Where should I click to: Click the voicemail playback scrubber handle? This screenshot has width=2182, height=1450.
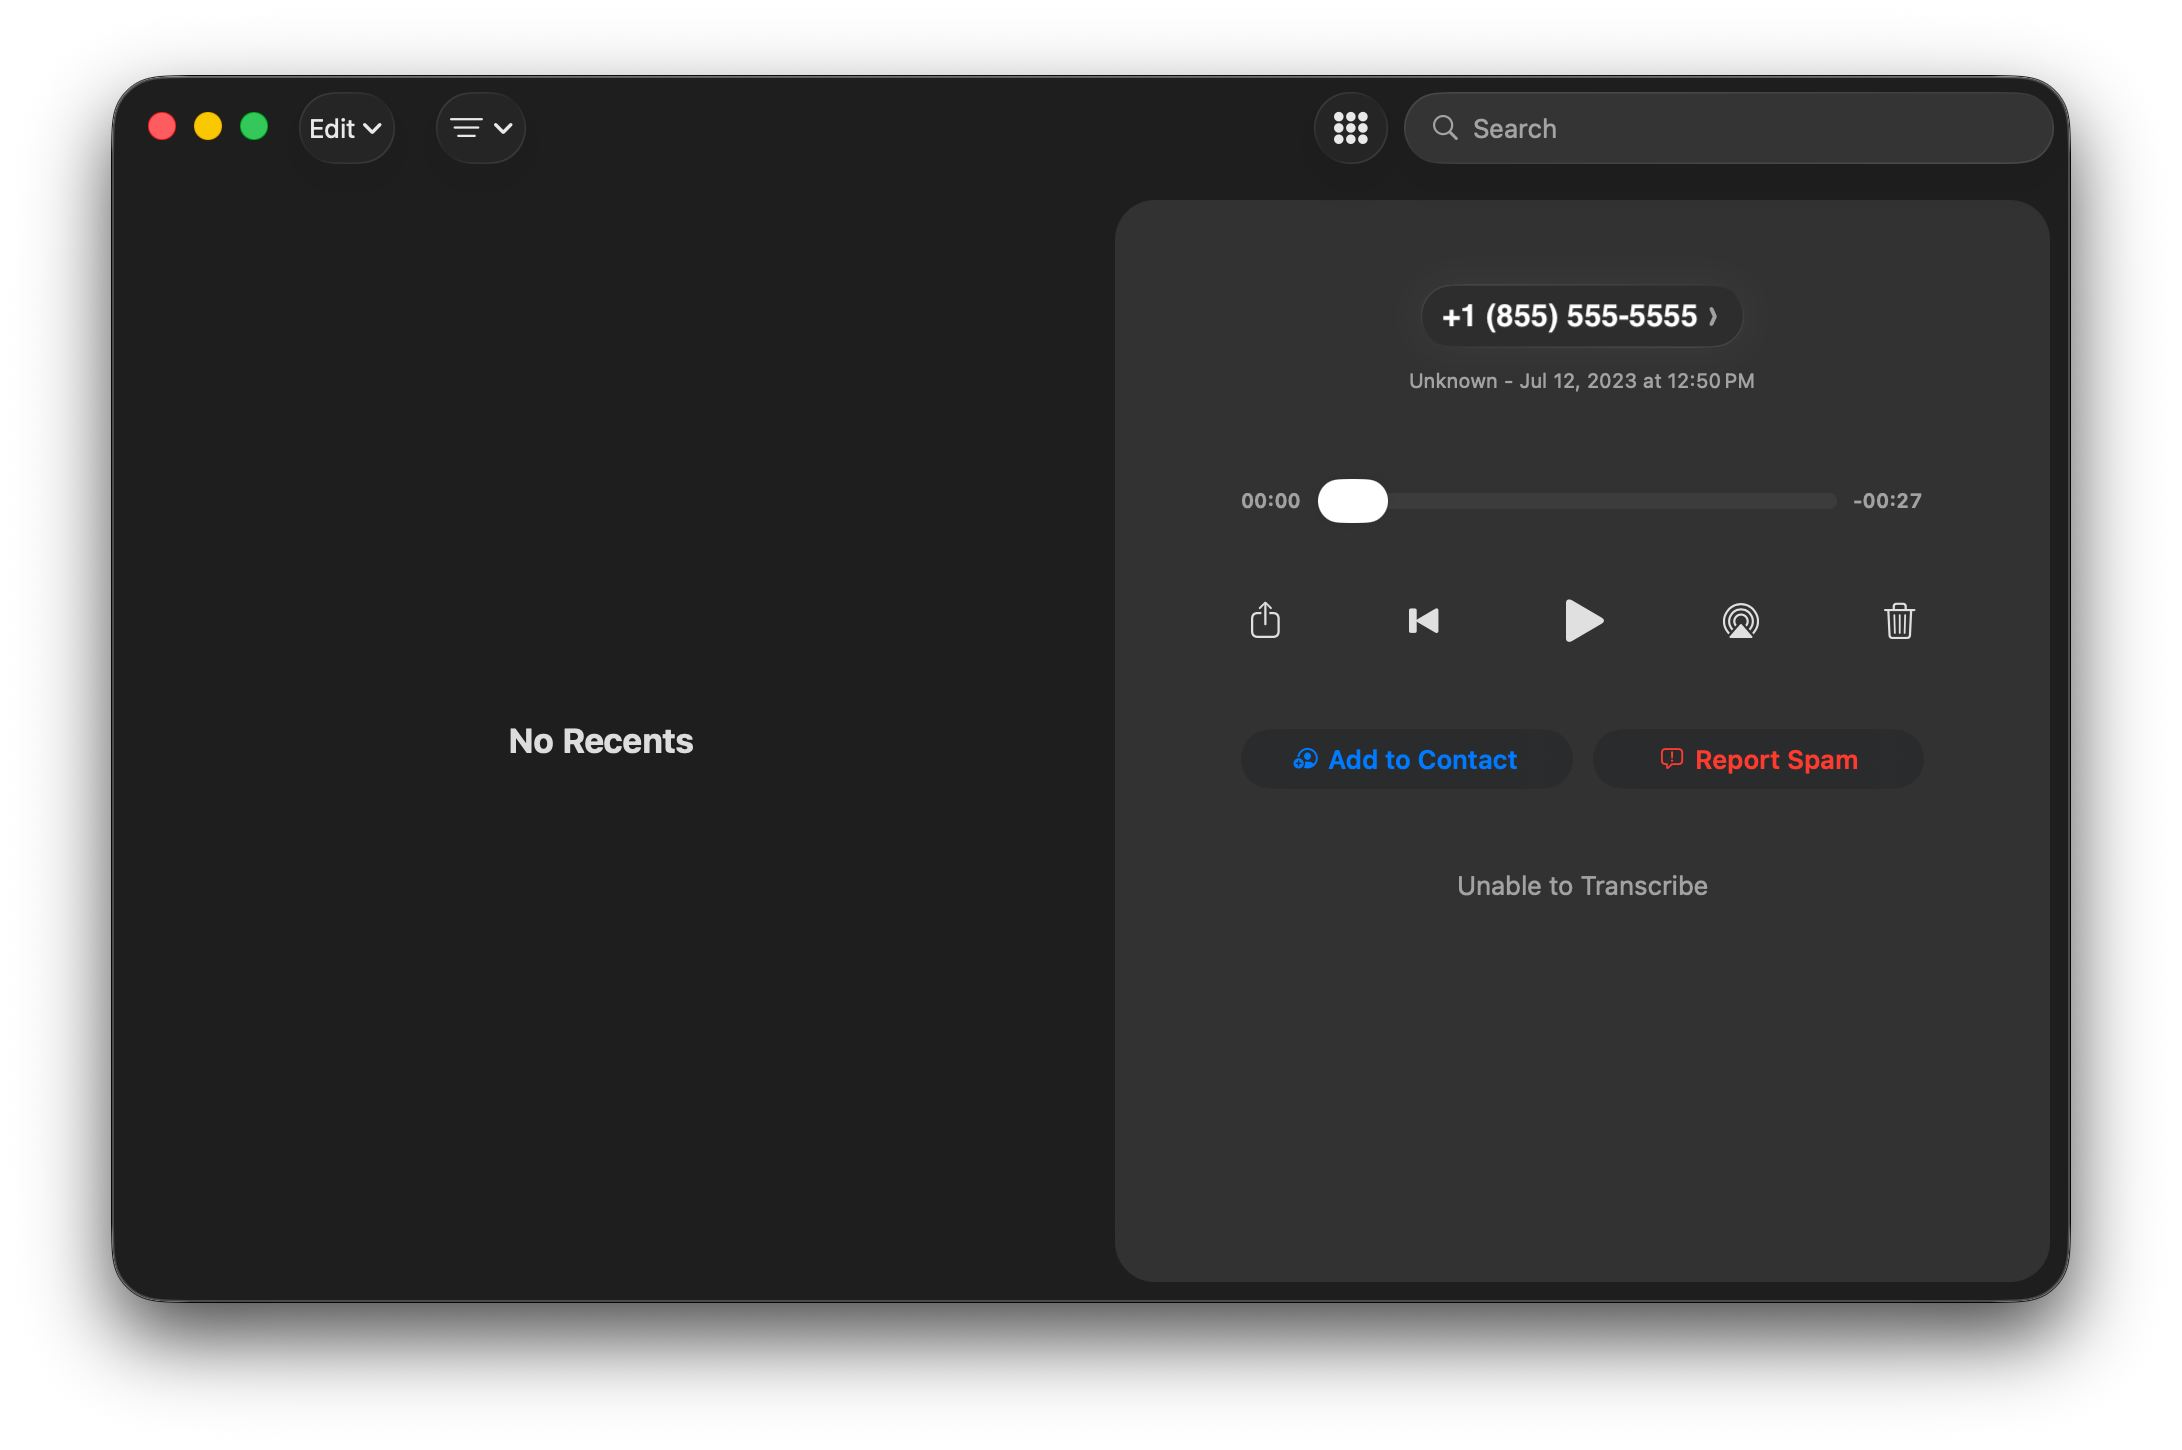pyautogui.click(x=1352, y=501)
